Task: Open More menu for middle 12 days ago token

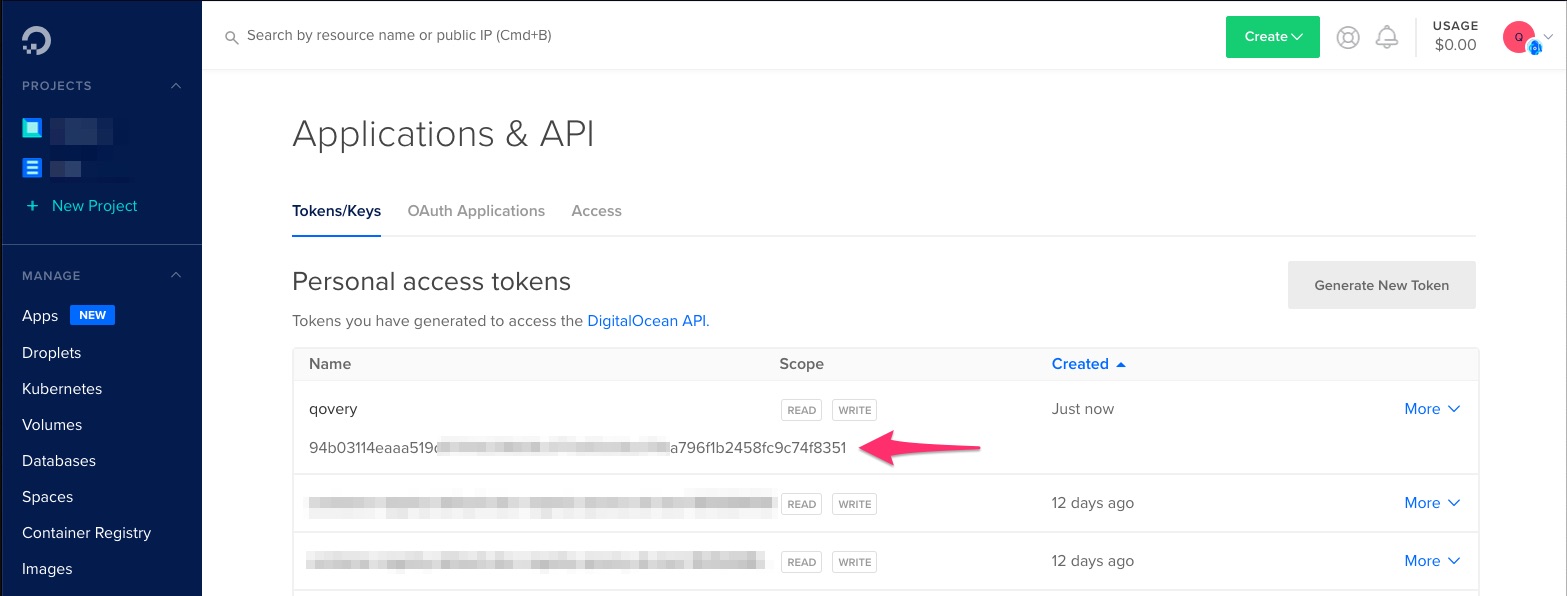Action: (x=1432, y=503)
